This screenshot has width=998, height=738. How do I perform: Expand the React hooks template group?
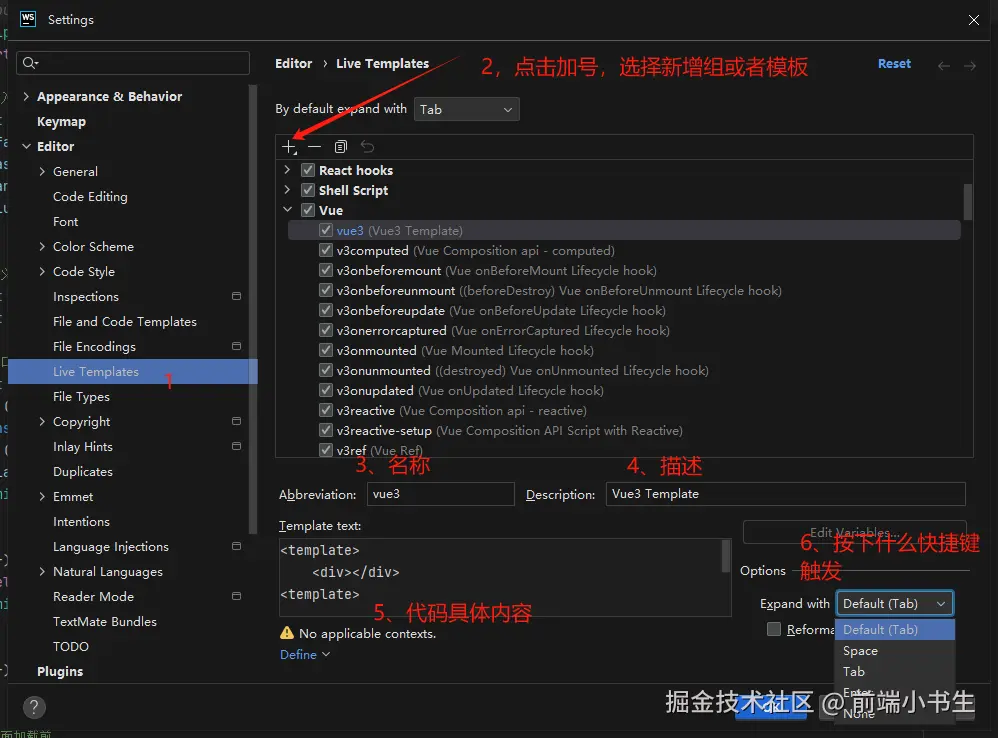287,170
